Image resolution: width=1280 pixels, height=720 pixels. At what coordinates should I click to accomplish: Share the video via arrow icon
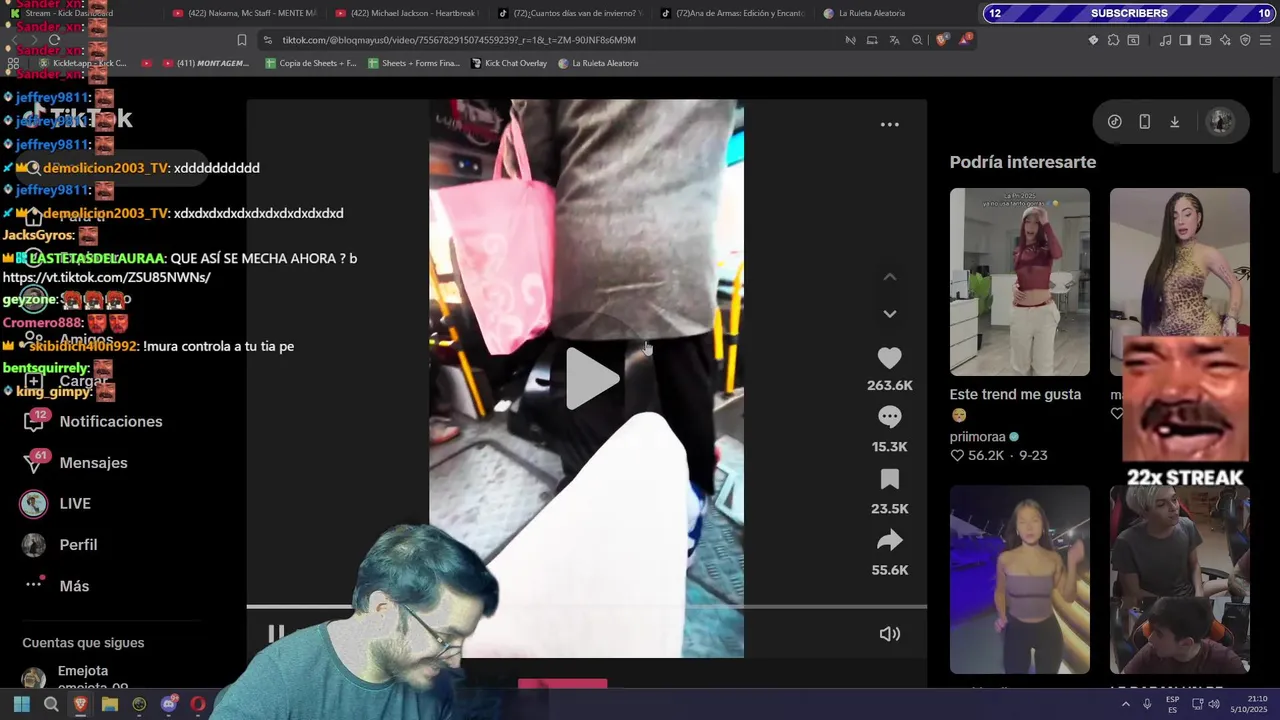tap(889, 541)
